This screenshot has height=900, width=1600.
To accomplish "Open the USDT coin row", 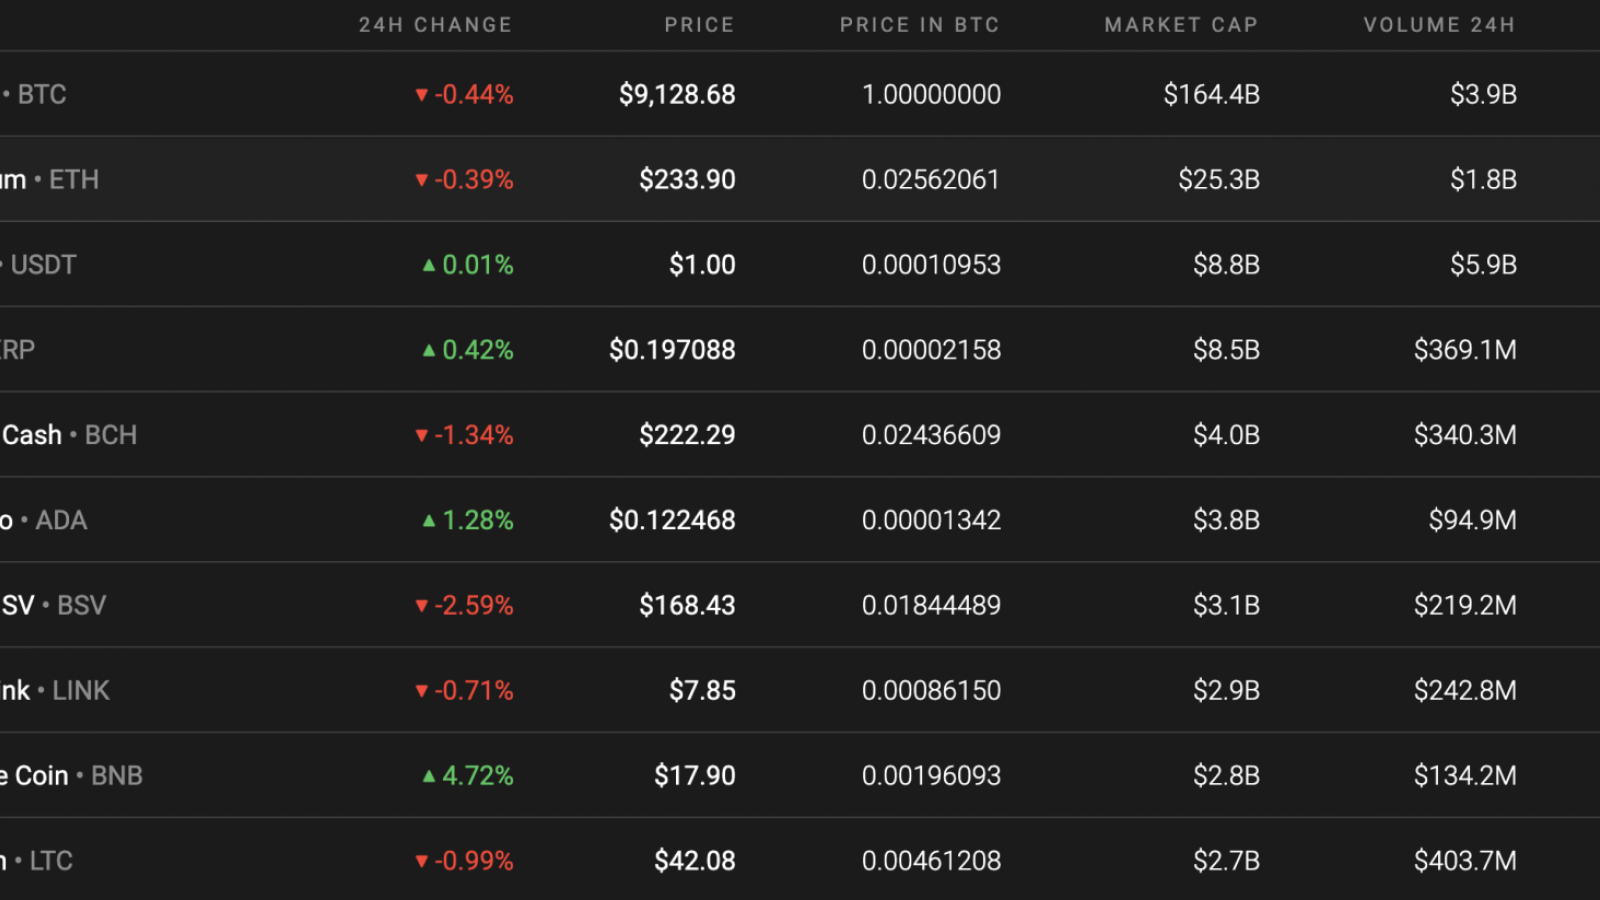I will point(800,264).
